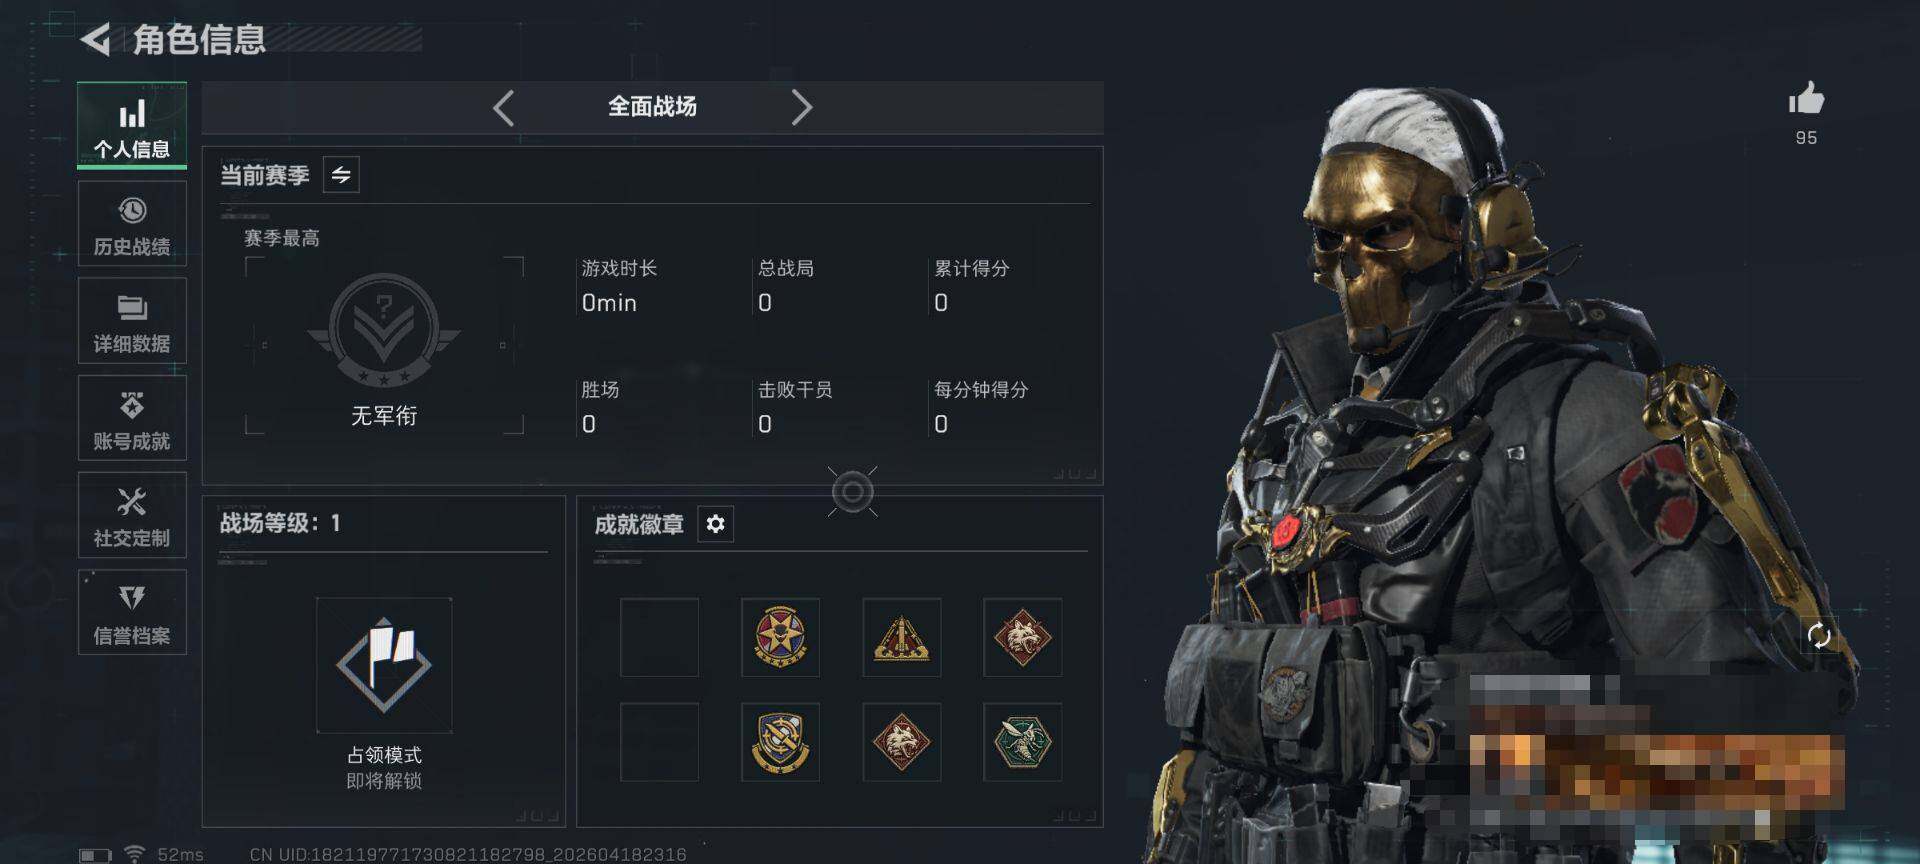This screenshot has width=1920, height=864.
Task: Go back using the arrow beside 角色信息
Action: click(x=95, y=40)
